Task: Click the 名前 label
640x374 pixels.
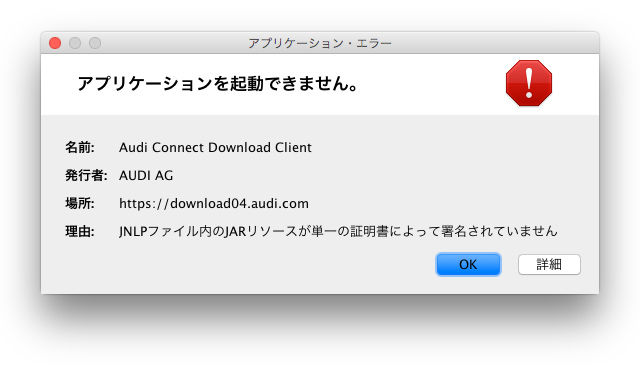Action: [80, 147]
